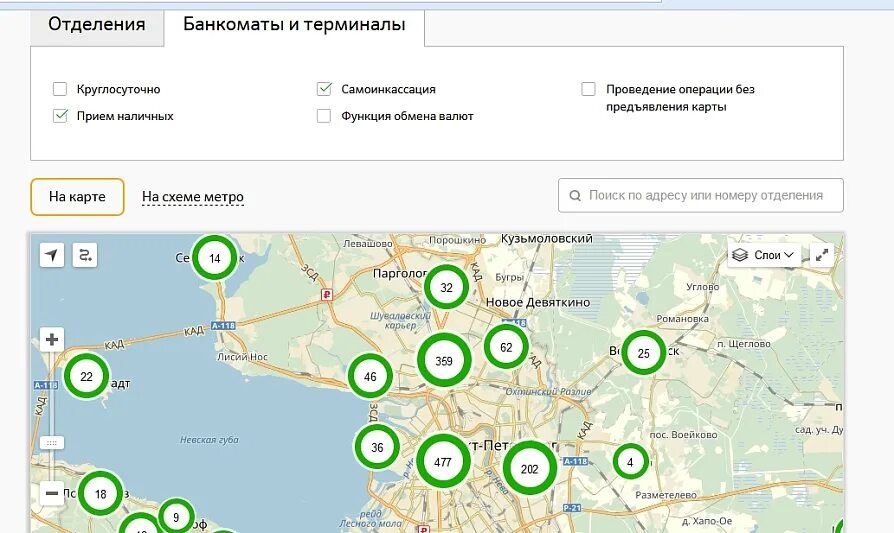Click the Романовка map label
This screenshot has width=894, height=533.
682,319
